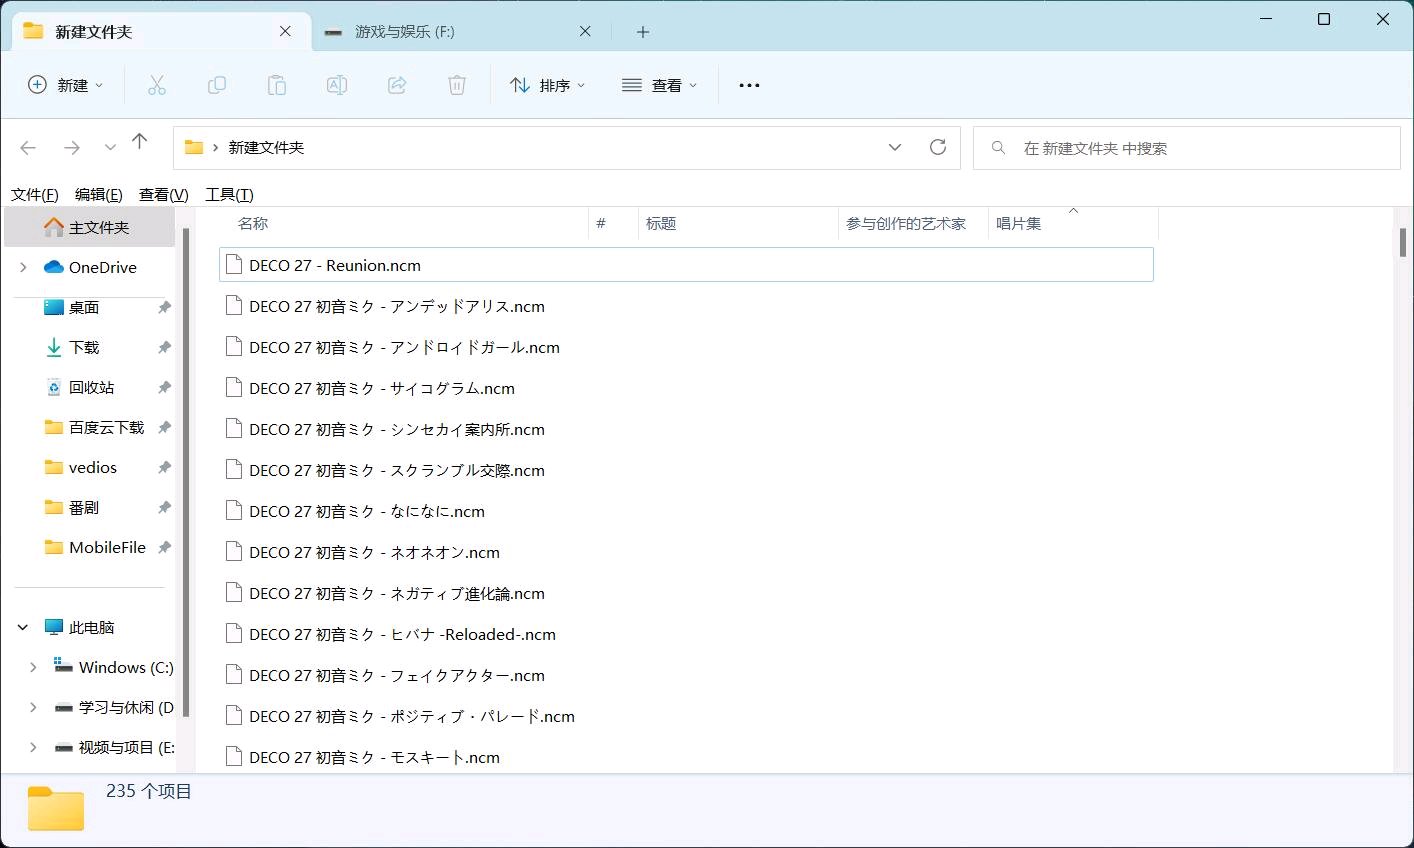Screen dimensions: 1414x848
Task: Click the file icon of なになに.ncm
Action: 234,510
